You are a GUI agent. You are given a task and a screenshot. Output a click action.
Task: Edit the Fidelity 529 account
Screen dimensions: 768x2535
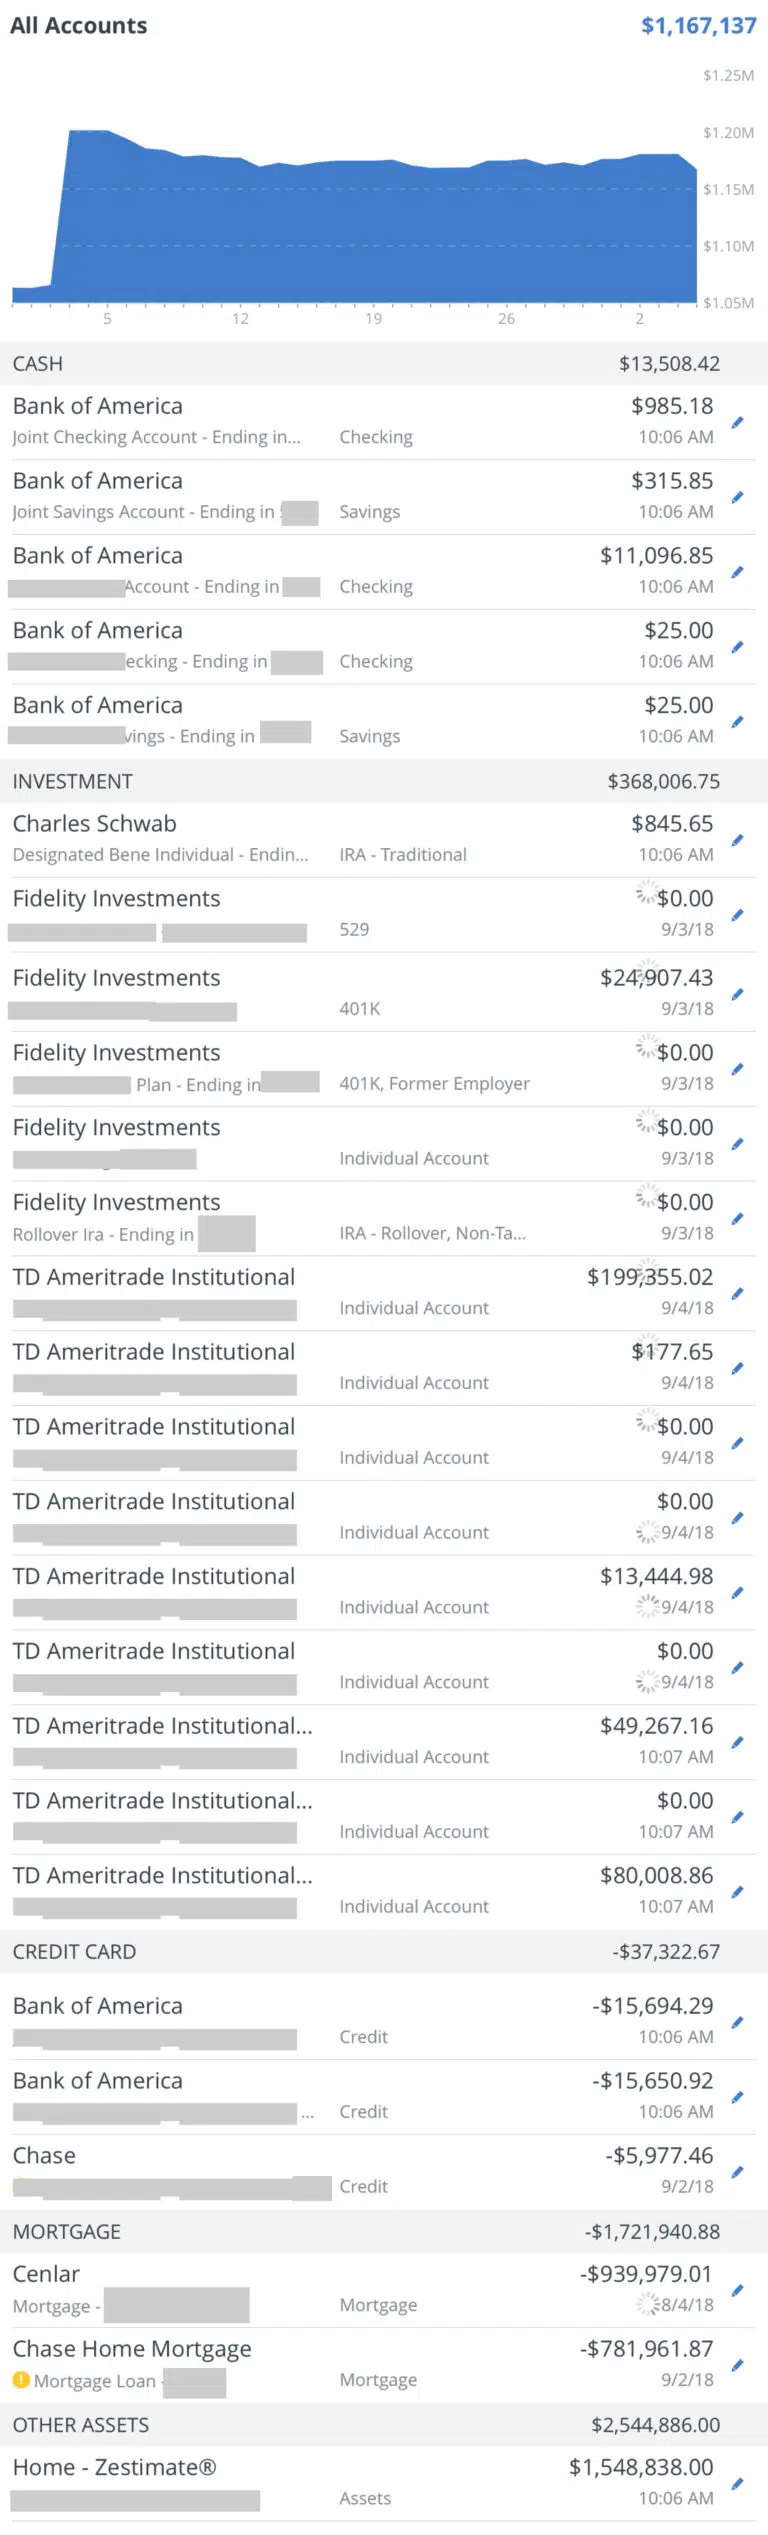[x=737, y=915]
